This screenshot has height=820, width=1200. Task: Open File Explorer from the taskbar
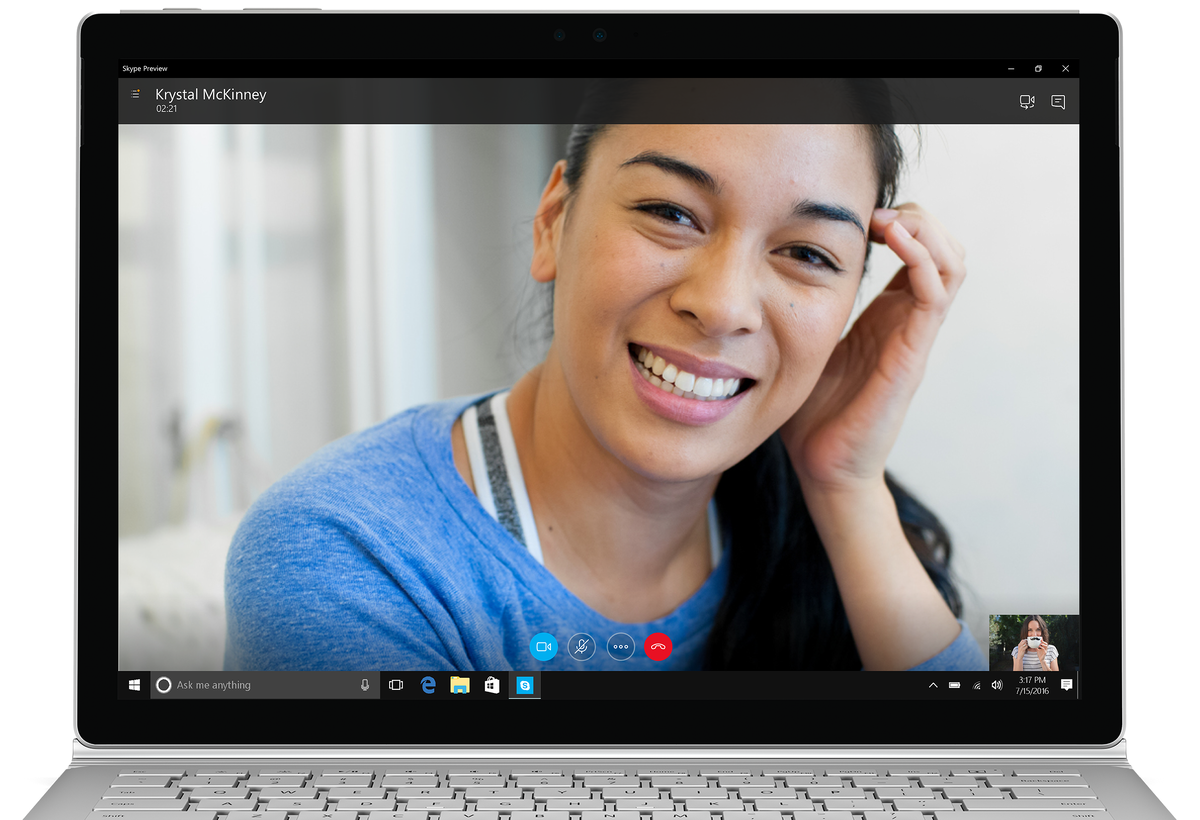pos(460,685)
